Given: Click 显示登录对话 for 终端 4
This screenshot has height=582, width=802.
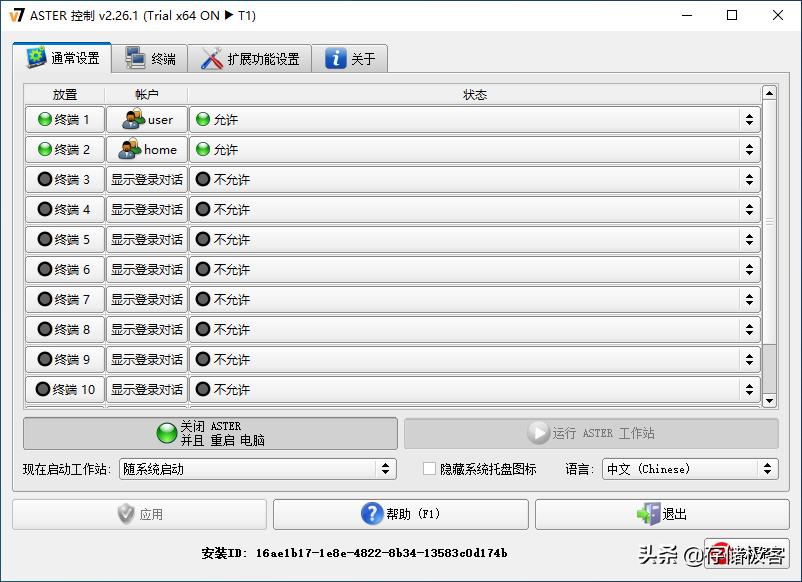Looking at the screenshot, I should pos(147,209).
